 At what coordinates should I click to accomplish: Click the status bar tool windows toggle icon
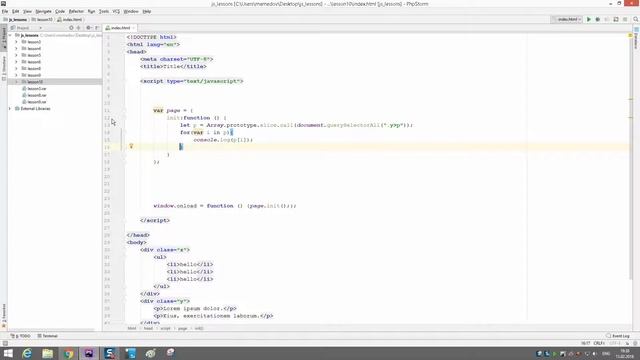click(5, 343)
